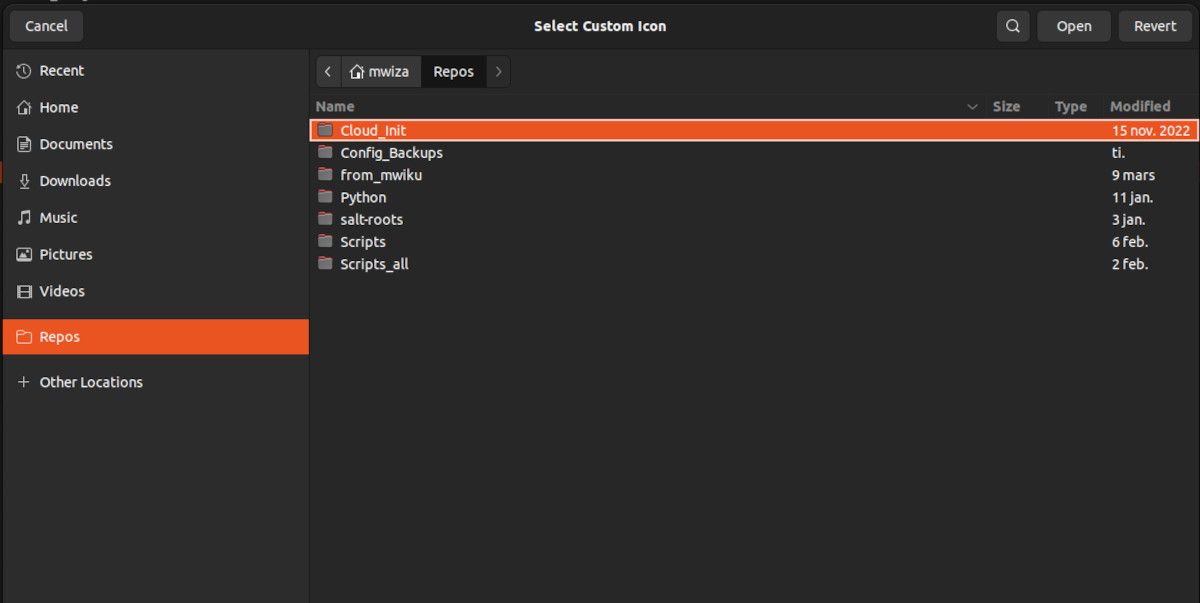Image resolution: width=1200 pixels, height=603 pixels.
Task: Click the plus icon beside Other Locations
Action: tap(24, 382)
